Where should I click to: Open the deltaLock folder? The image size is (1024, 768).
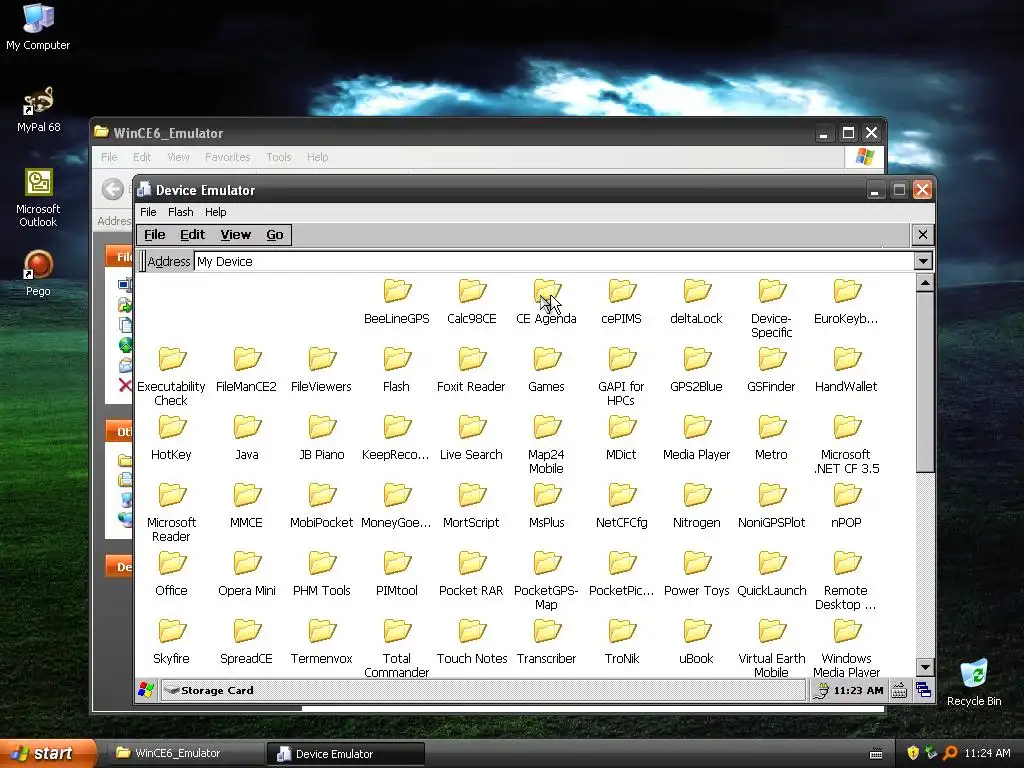[696, 302]
